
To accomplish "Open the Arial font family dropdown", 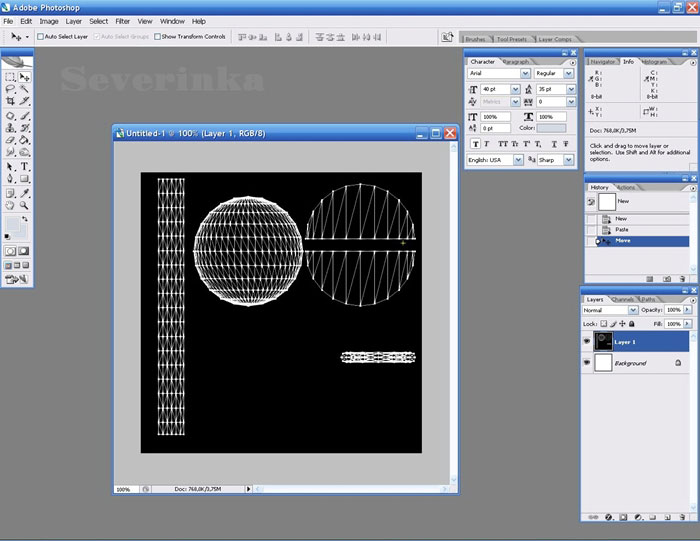I will 525,73.
